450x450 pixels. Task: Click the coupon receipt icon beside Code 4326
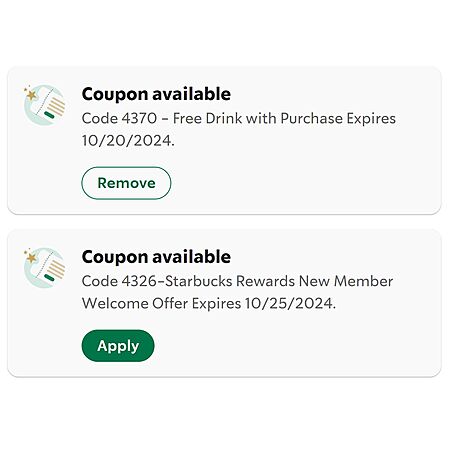click(44, 268)
